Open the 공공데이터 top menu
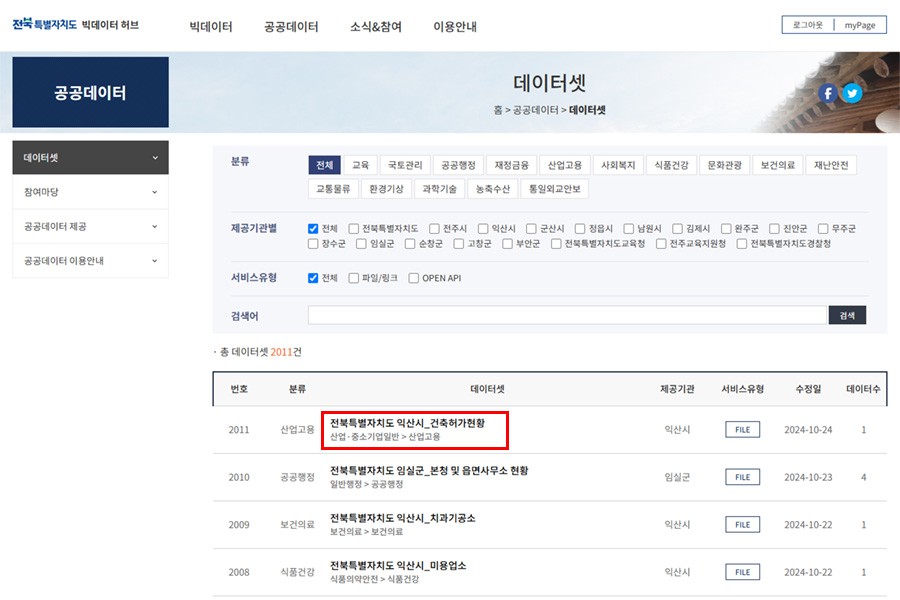This screenshot has width=900, height=600. [x=291, y=26]
